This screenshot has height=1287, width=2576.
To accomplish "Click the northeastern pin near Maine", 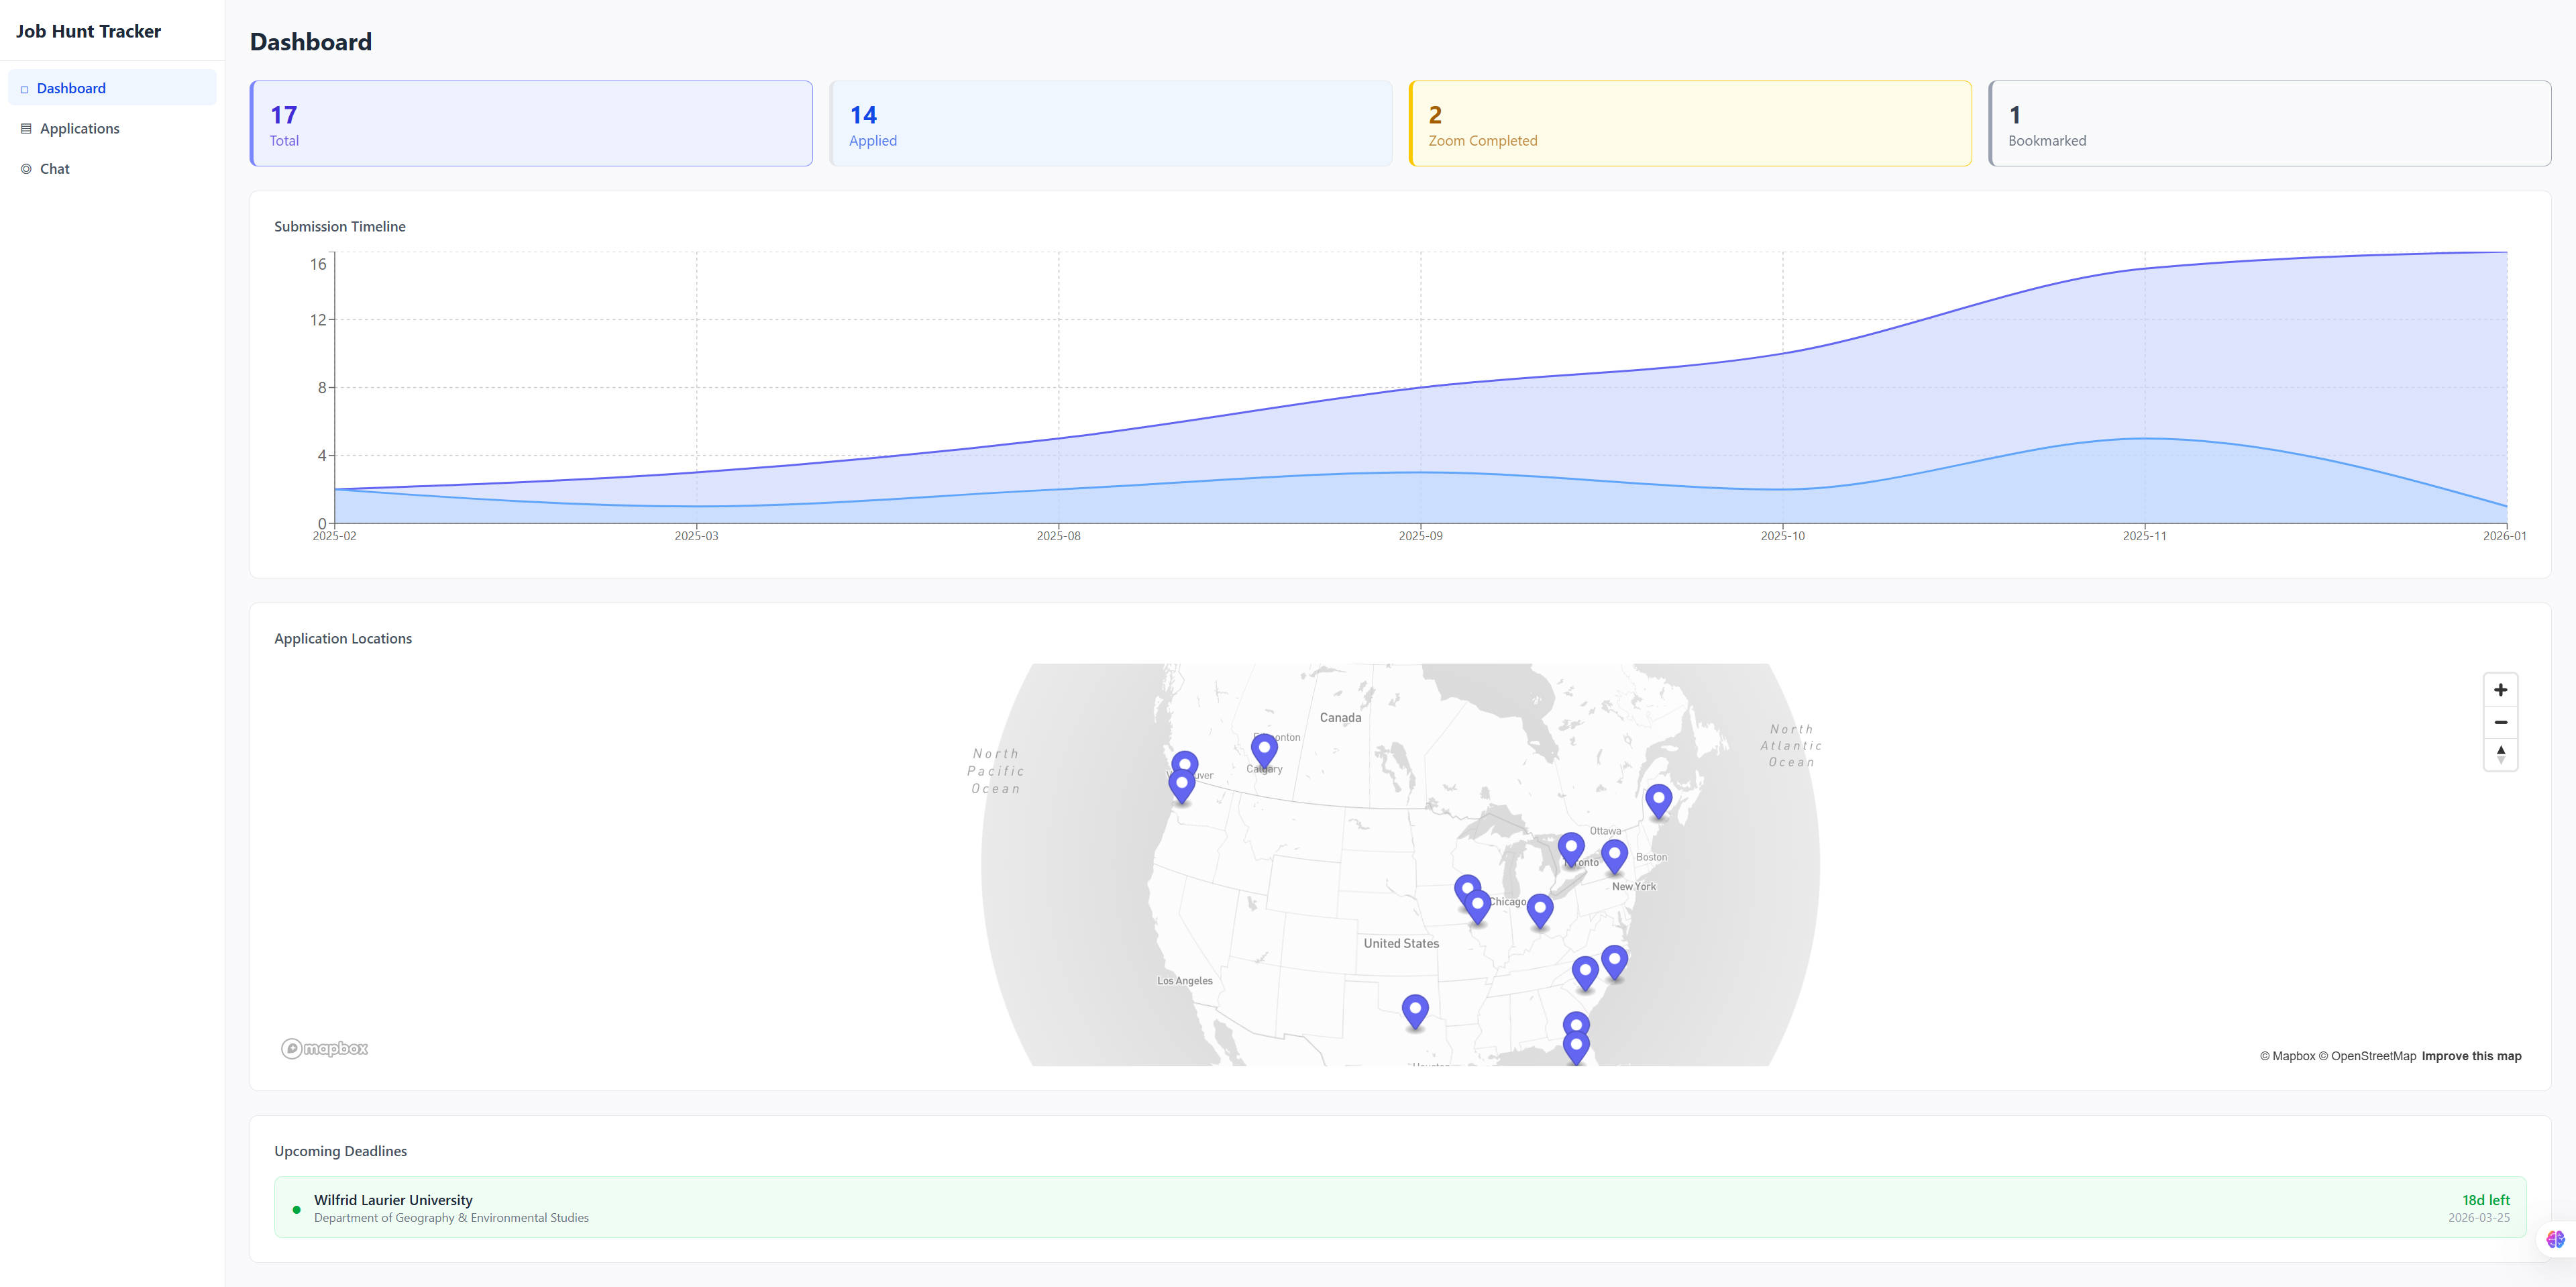I will pos(1658,799).
